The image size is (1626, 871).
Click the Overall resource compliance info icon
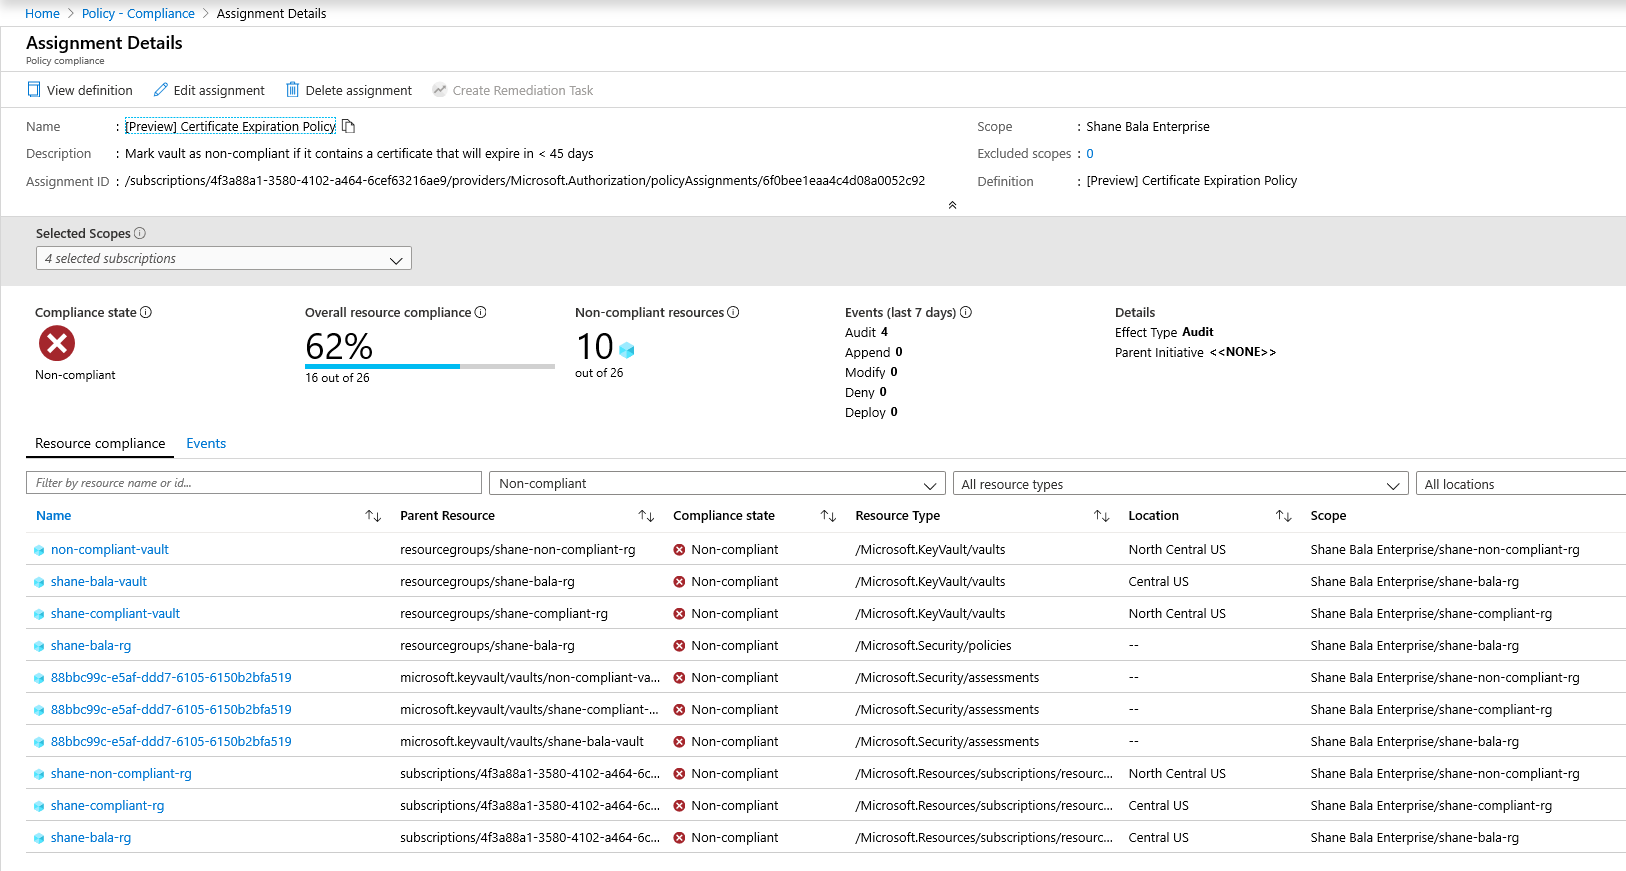480,312
